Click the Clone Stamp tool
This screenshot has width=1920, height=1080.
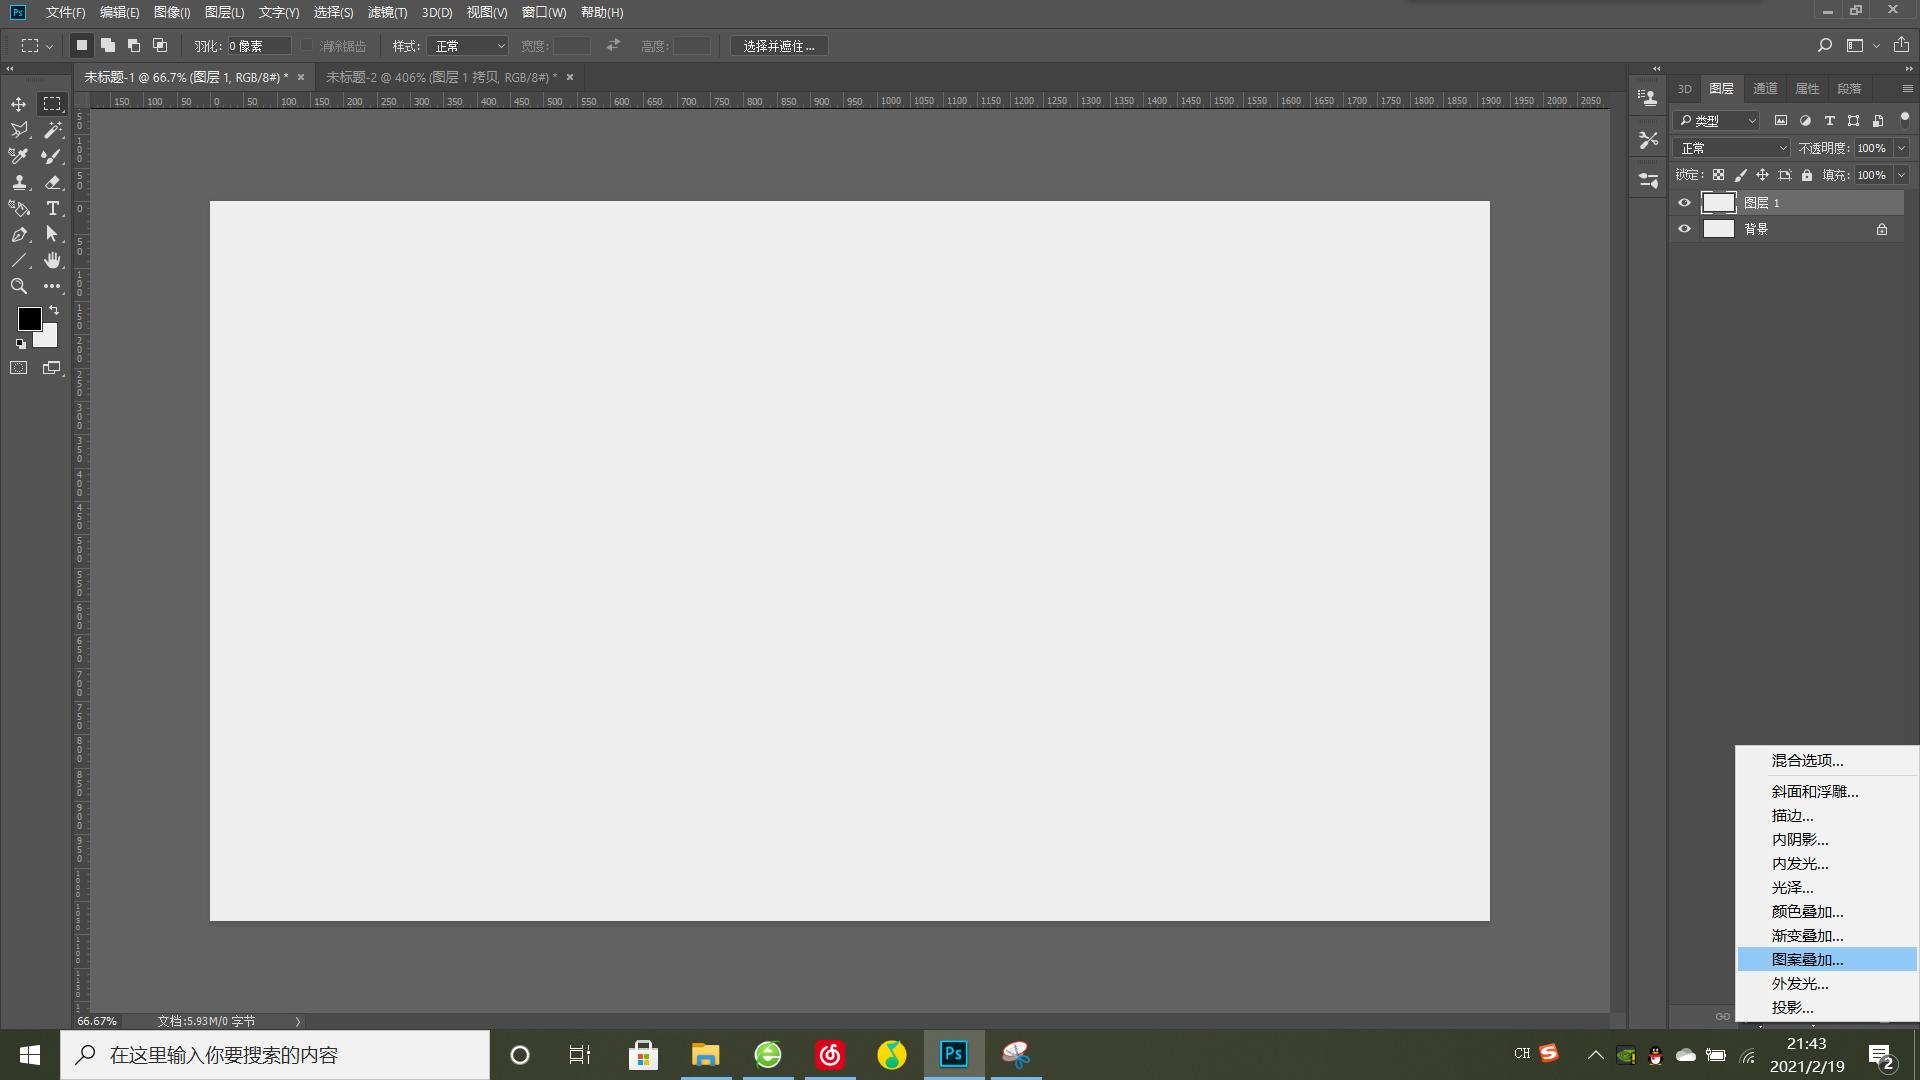(x=18, y=182)
